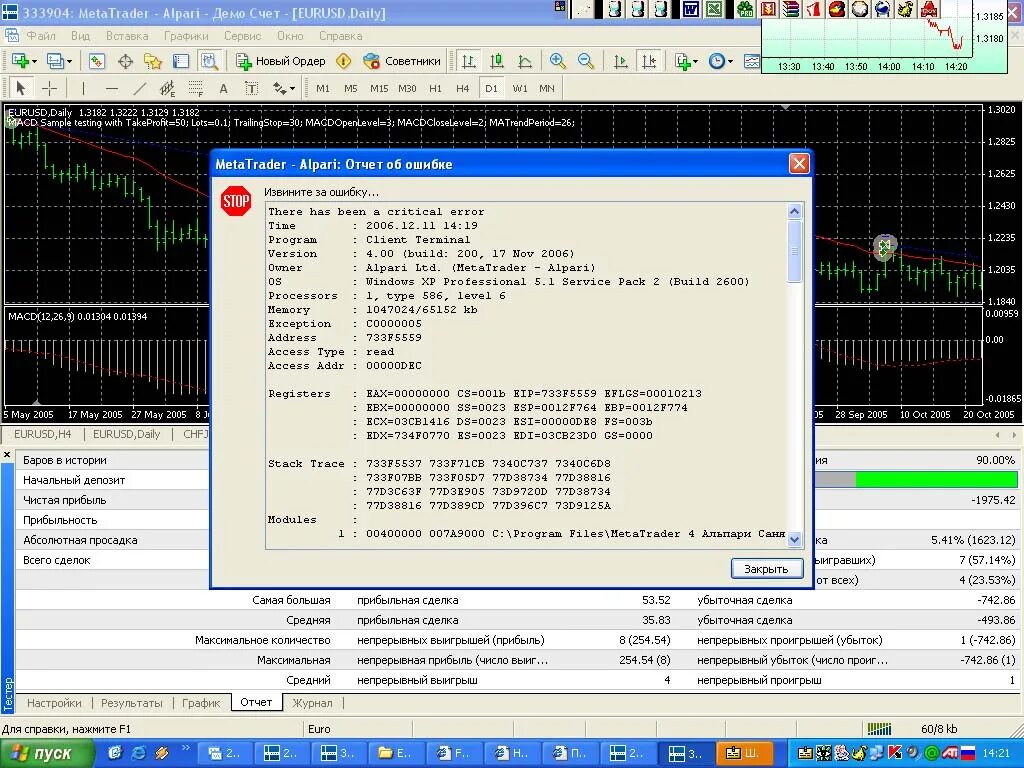Select the Vertical Line drawing tool

click(x=83, y=88)
